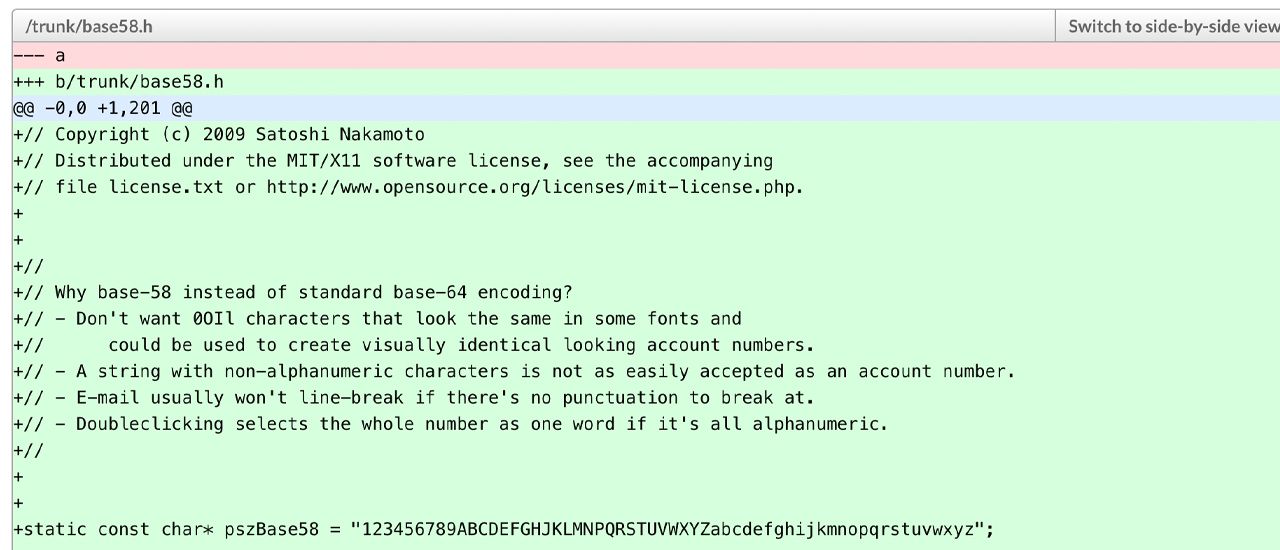Select the removed '--- a' diff line
The width and height of the screenshot is (1280, 550).
pos(40,56)
